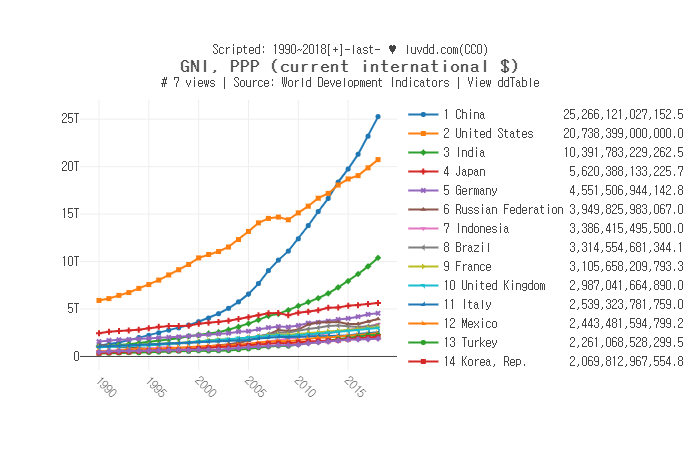
Task: Click the last China data point
Action: (378, 117)
